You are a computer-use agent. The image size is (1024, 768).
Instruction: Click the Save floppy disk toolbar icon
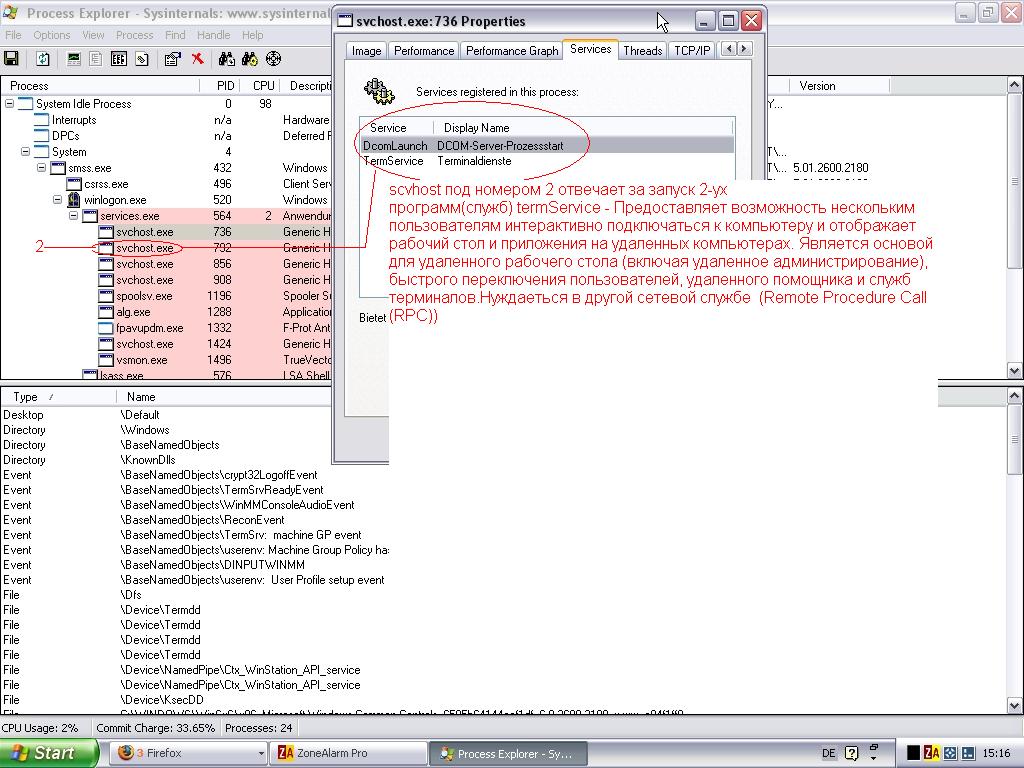tap(11, 59)
